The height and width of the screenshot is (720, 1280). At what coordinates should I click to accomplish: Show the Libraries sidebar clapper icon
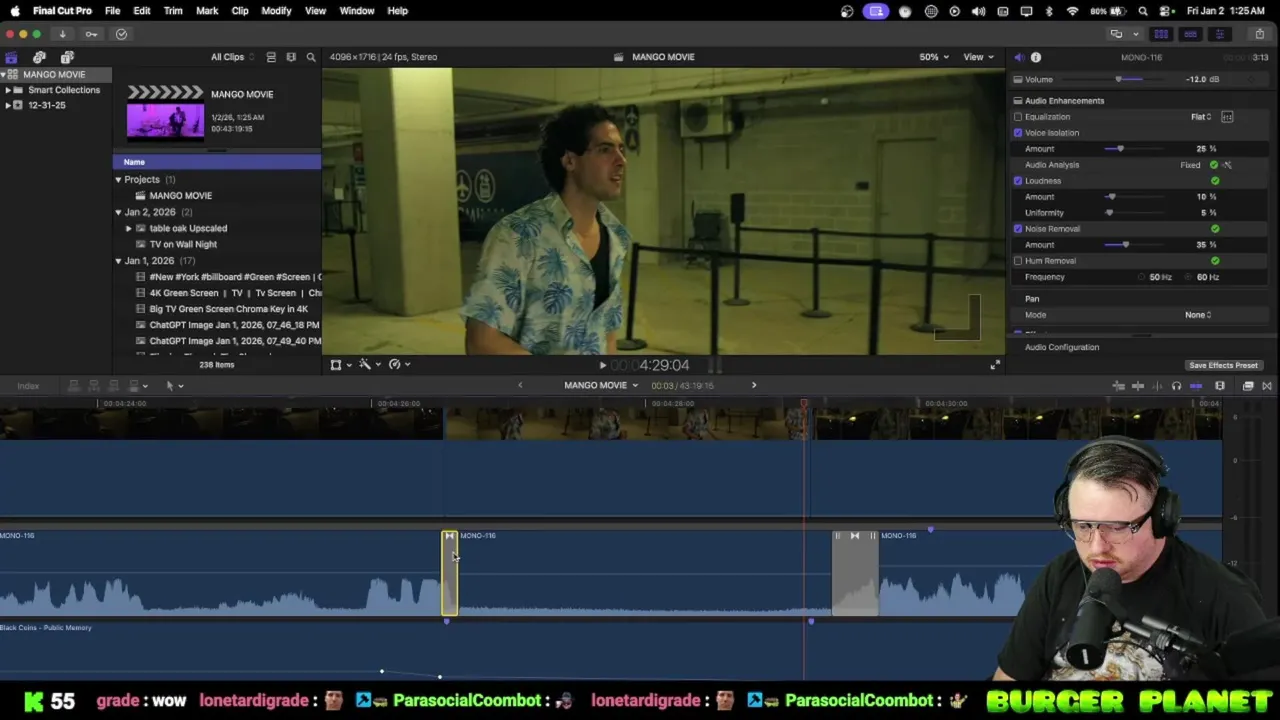pyautogui.click(x=11, y=57)
